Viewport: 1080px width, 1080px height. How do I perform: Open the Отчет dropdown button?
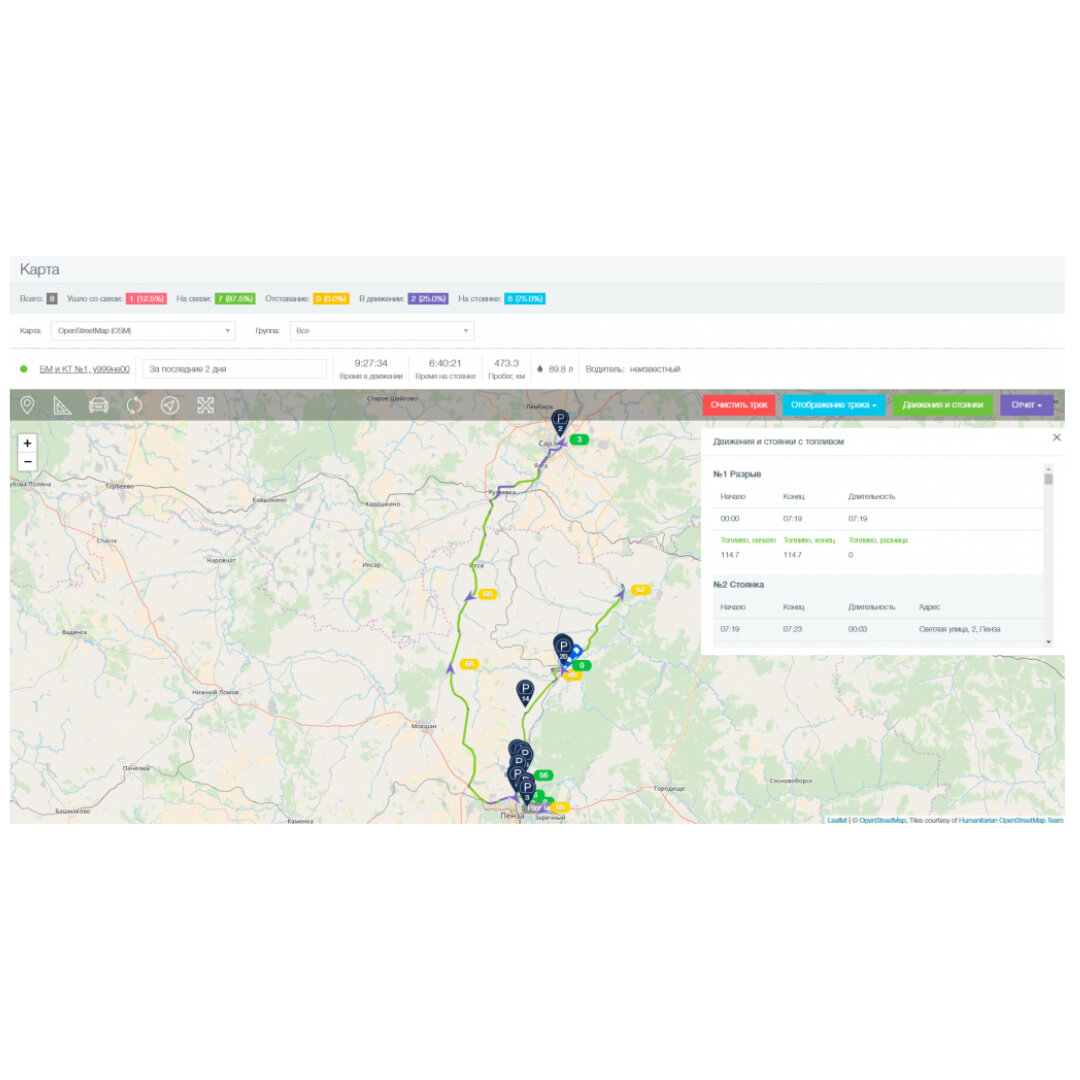[1026, 405]
